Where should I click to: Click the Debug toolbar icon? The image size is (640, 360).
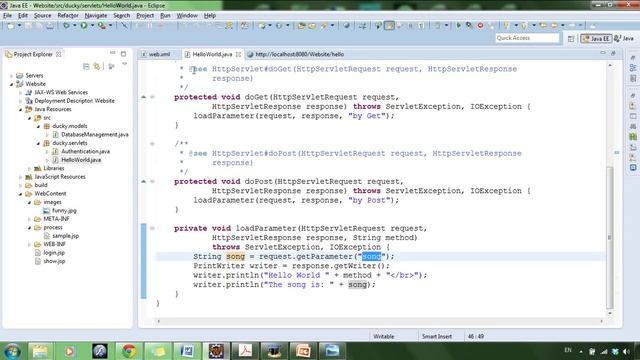[x=66, y=26]
